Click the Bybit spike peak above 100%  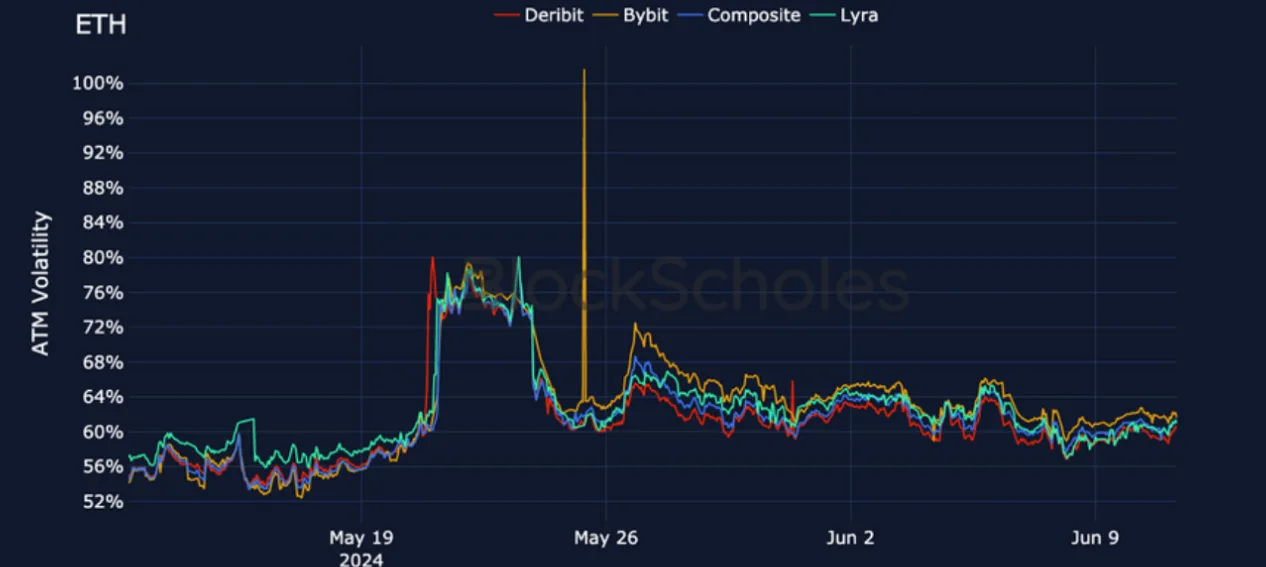point(584,71)
